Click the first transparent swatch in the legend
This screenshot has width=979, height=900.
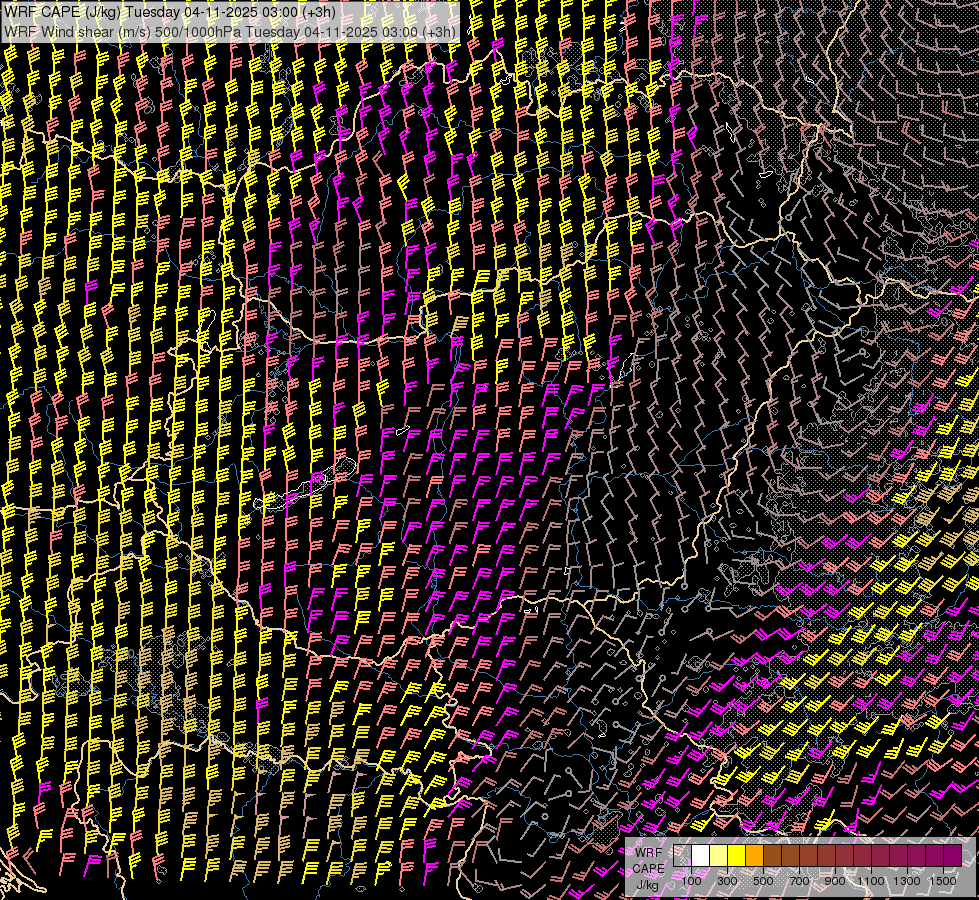pyautogui.click(x=682, y=856)
